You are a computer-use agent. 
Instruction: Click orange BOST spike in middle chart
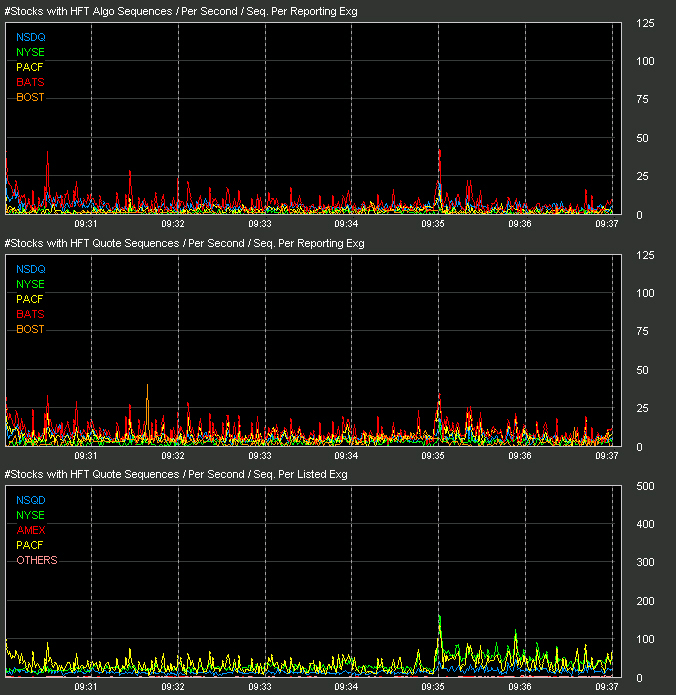pyautogui.click(x=148, y=408)
